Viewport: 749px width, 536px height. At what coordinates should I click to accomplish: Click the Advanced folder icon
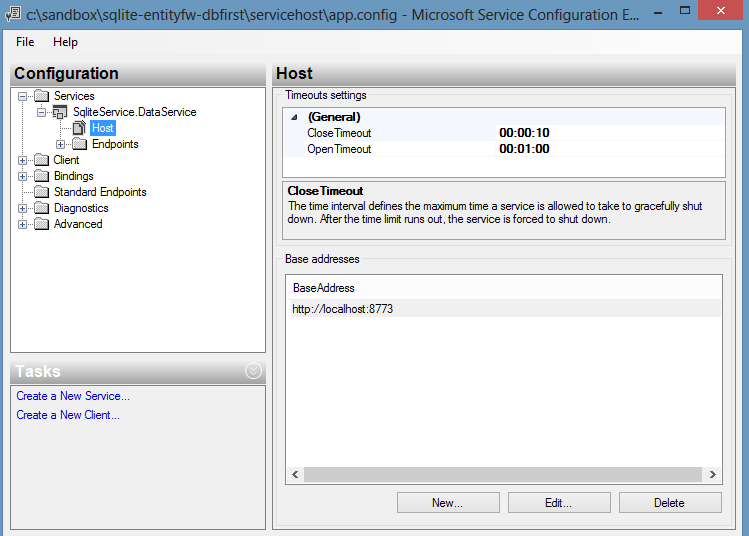42,224
